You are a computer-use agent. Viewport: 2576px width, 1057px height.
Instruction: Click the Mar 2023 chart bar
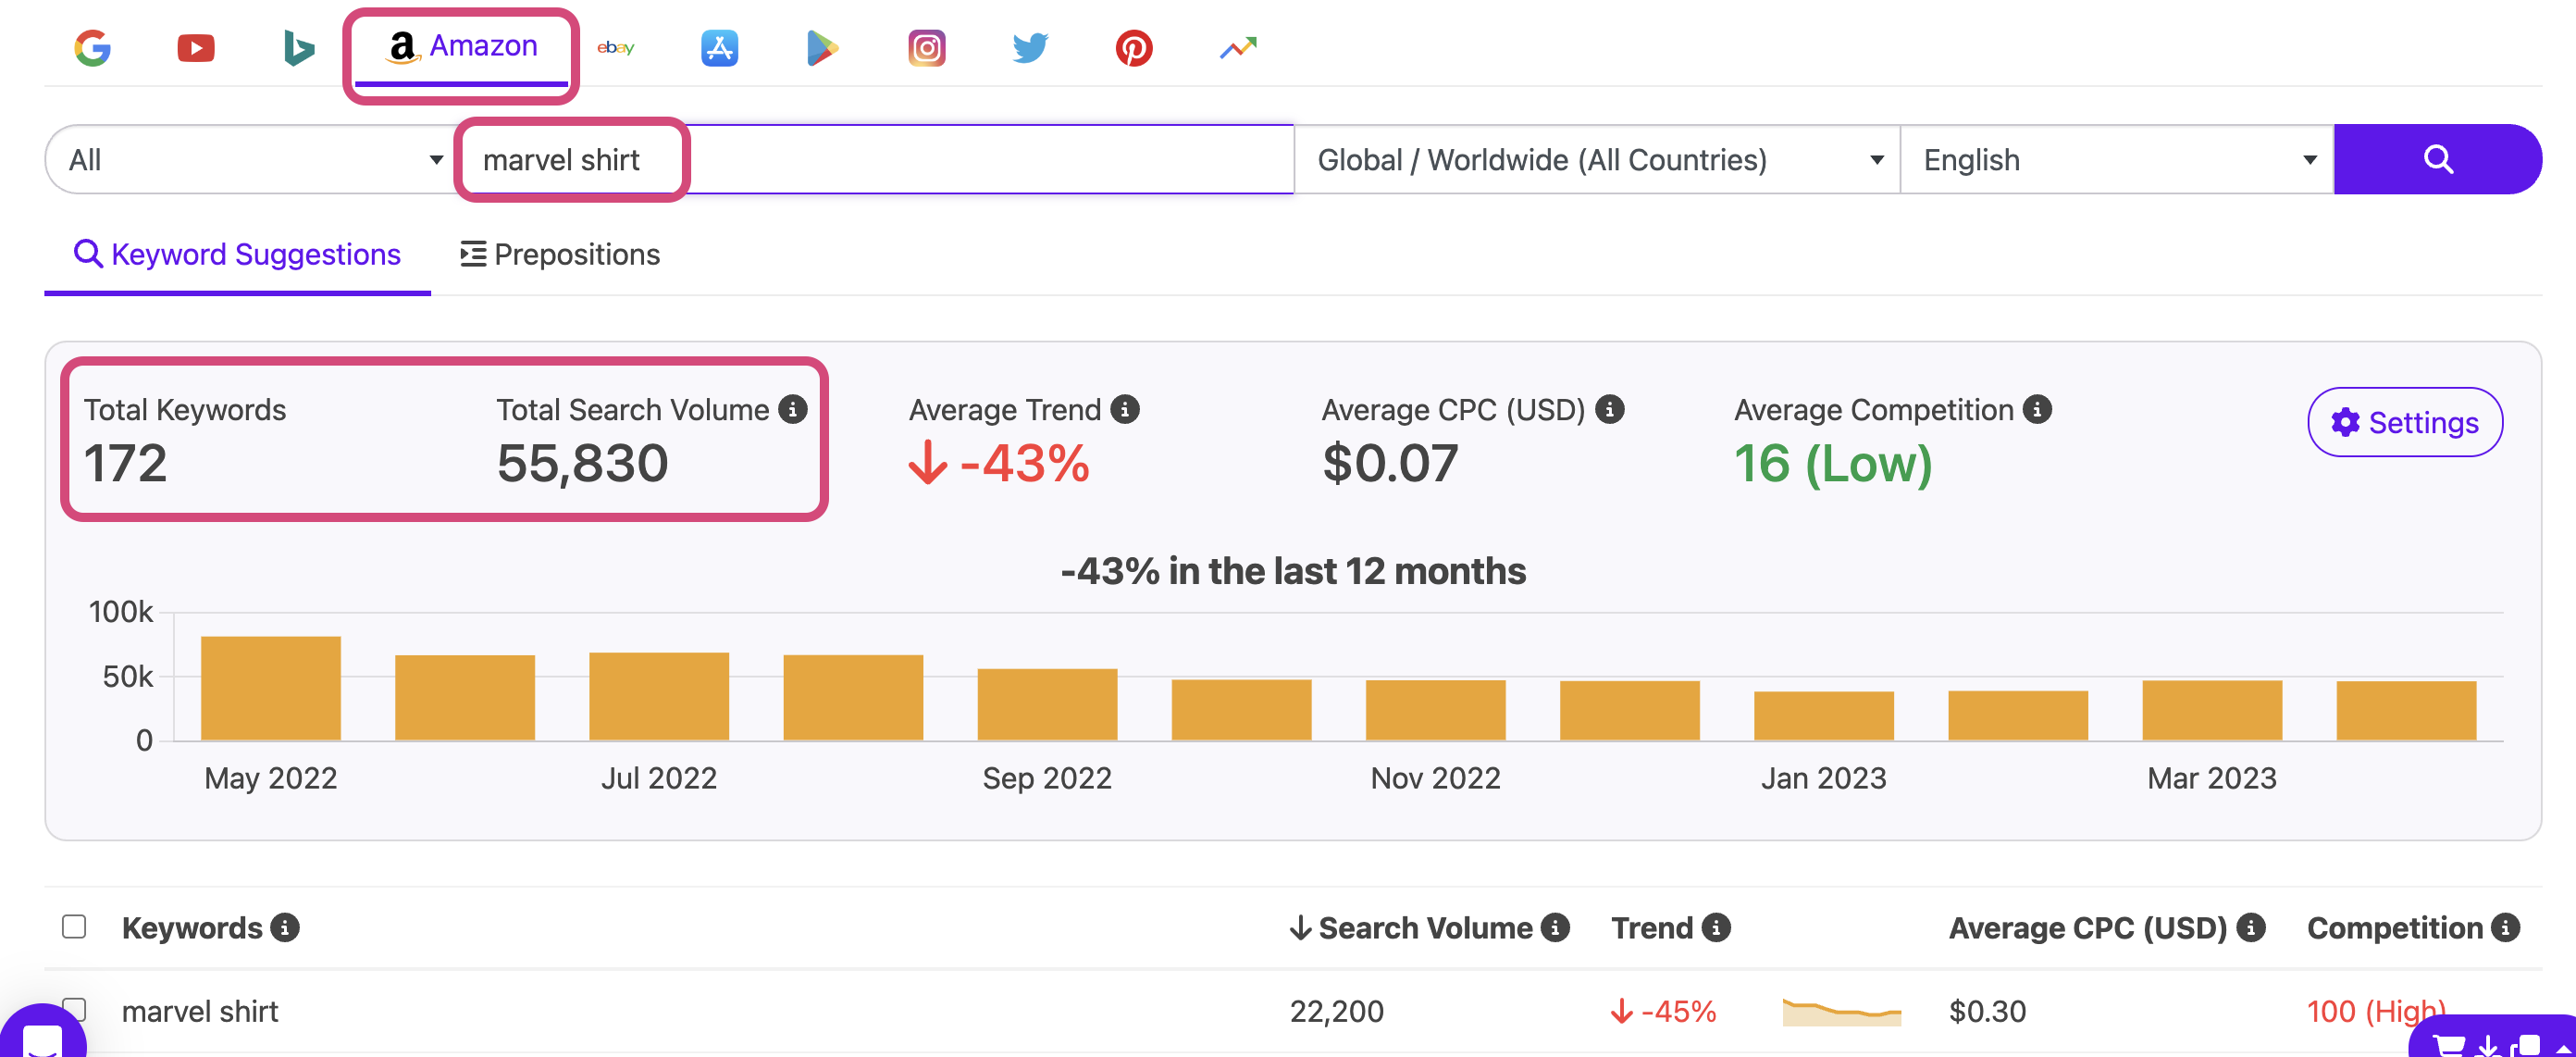pyautogui.click(x=2211, y=710)
